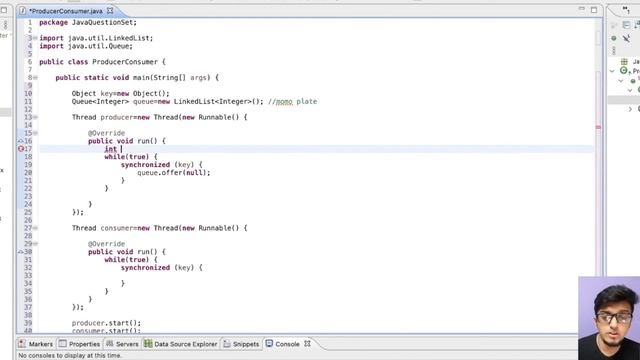Click 'Object key=new Object();' line
The image size is (640, 360).
[x=120, y=93]
